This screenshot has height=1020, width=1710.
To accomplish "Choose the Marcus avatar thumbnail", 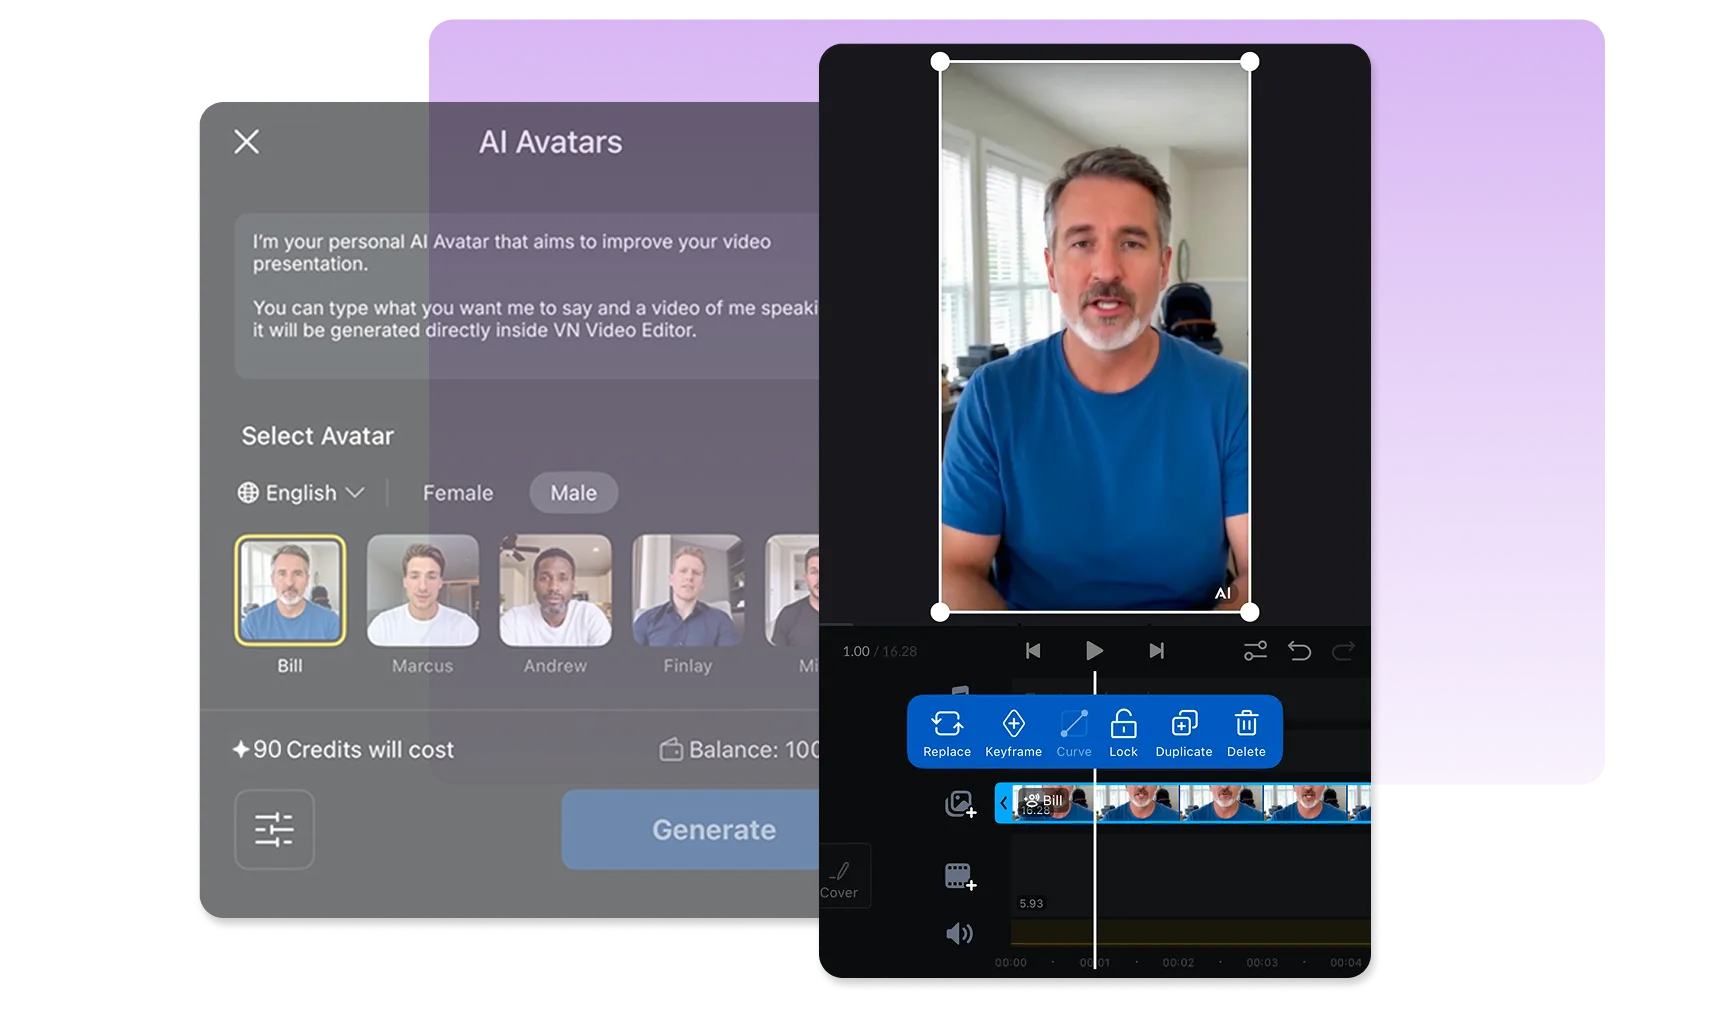I will [x=422, y=590].
